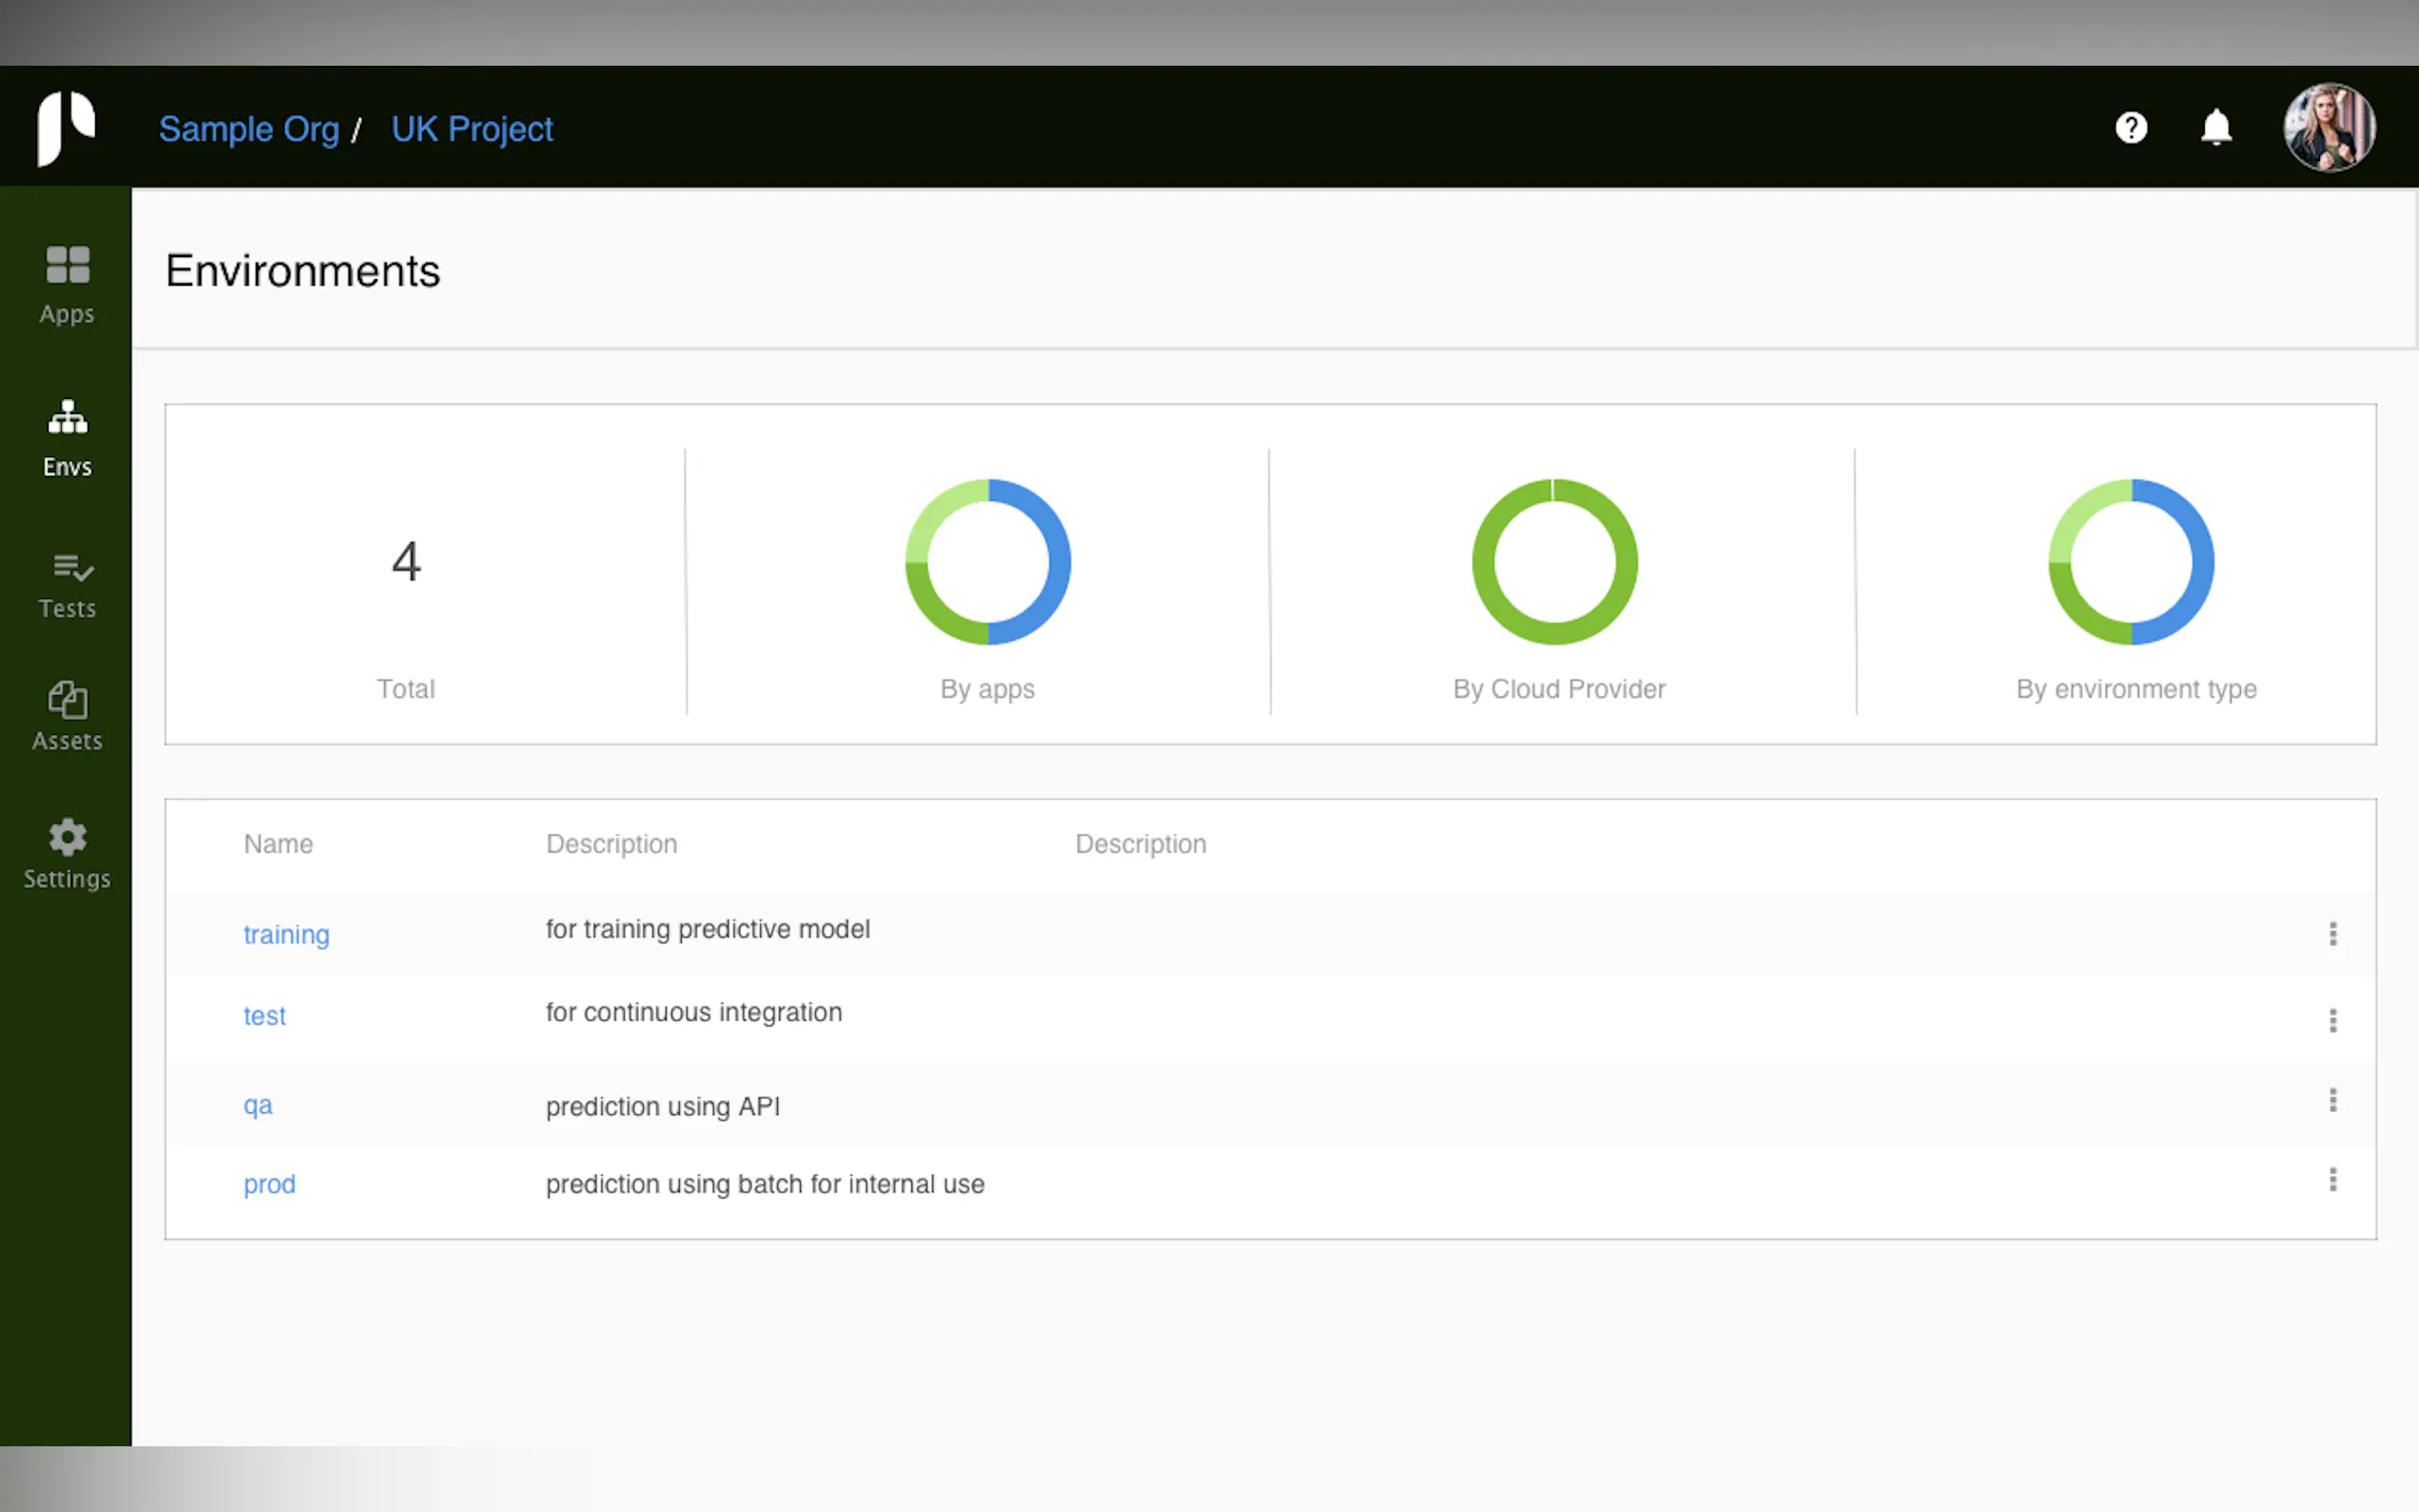Go to Apps in sidebar

click(67, 285)
